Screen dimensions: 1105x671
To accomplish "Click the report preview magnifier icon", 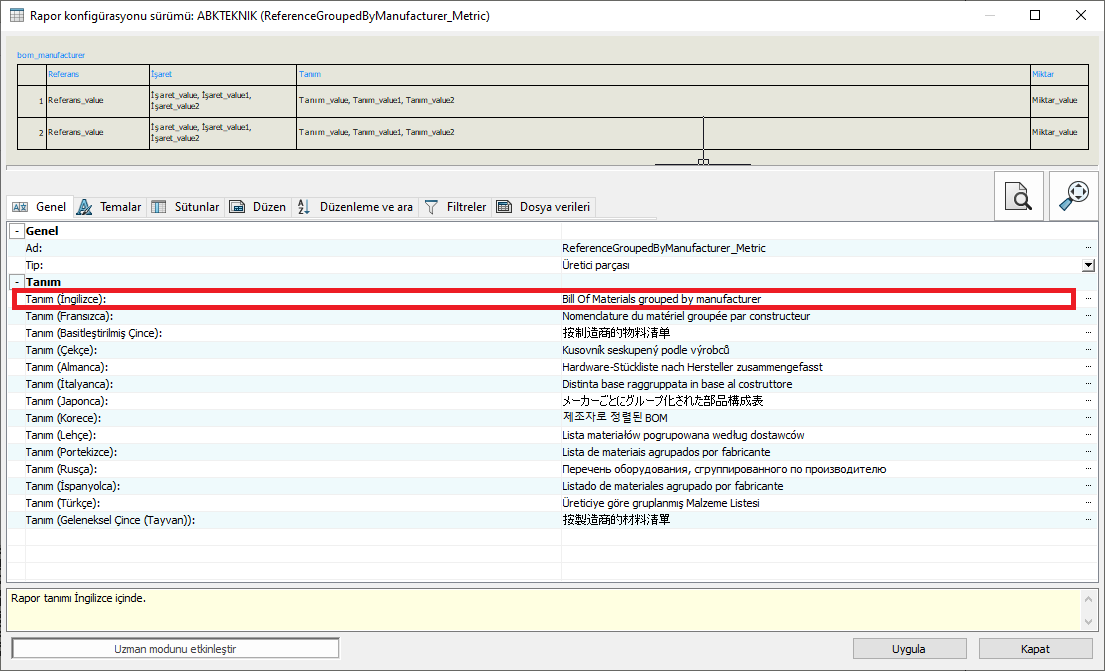I will pos(1018,196).
